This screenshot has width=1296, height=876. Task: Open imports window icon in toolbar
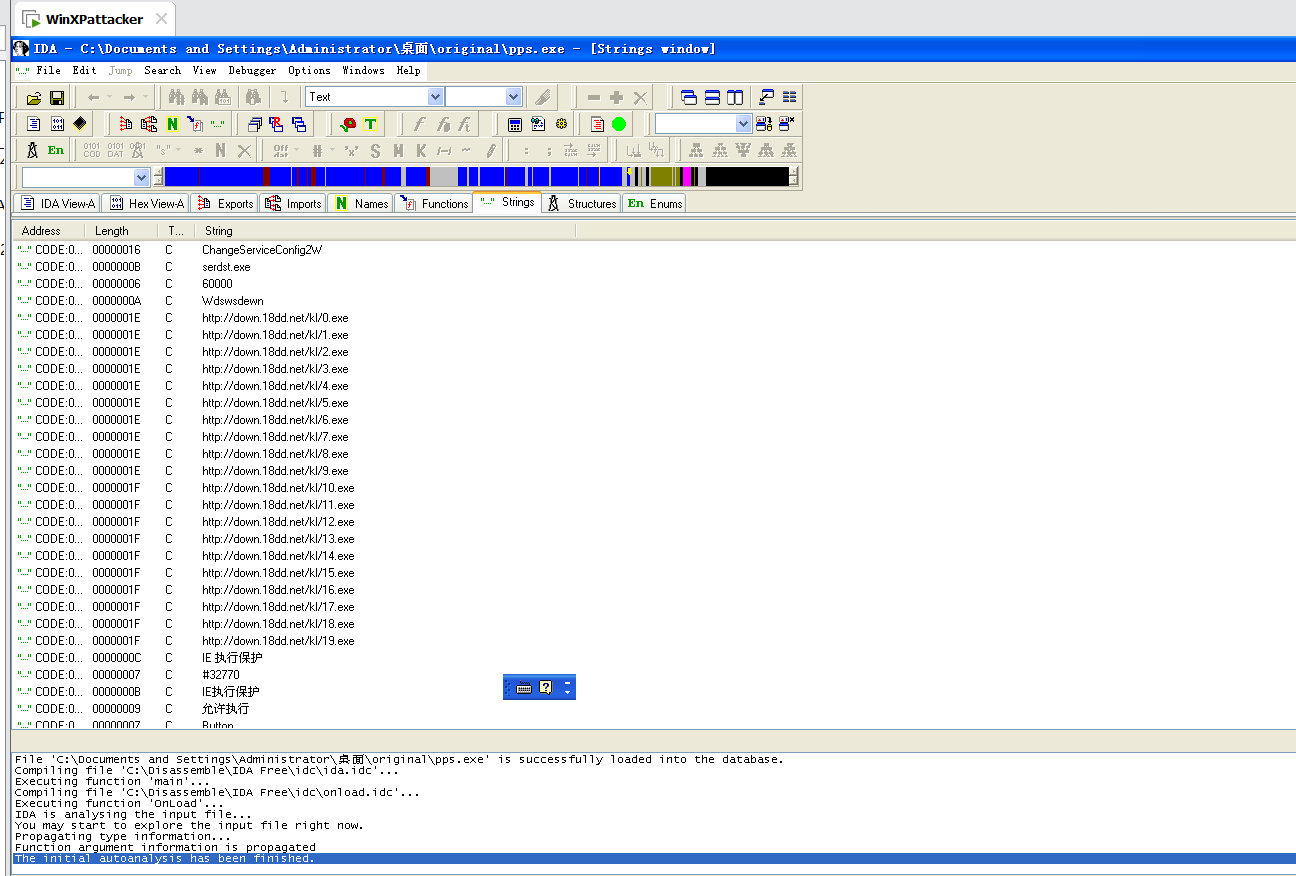click(149, 124)
